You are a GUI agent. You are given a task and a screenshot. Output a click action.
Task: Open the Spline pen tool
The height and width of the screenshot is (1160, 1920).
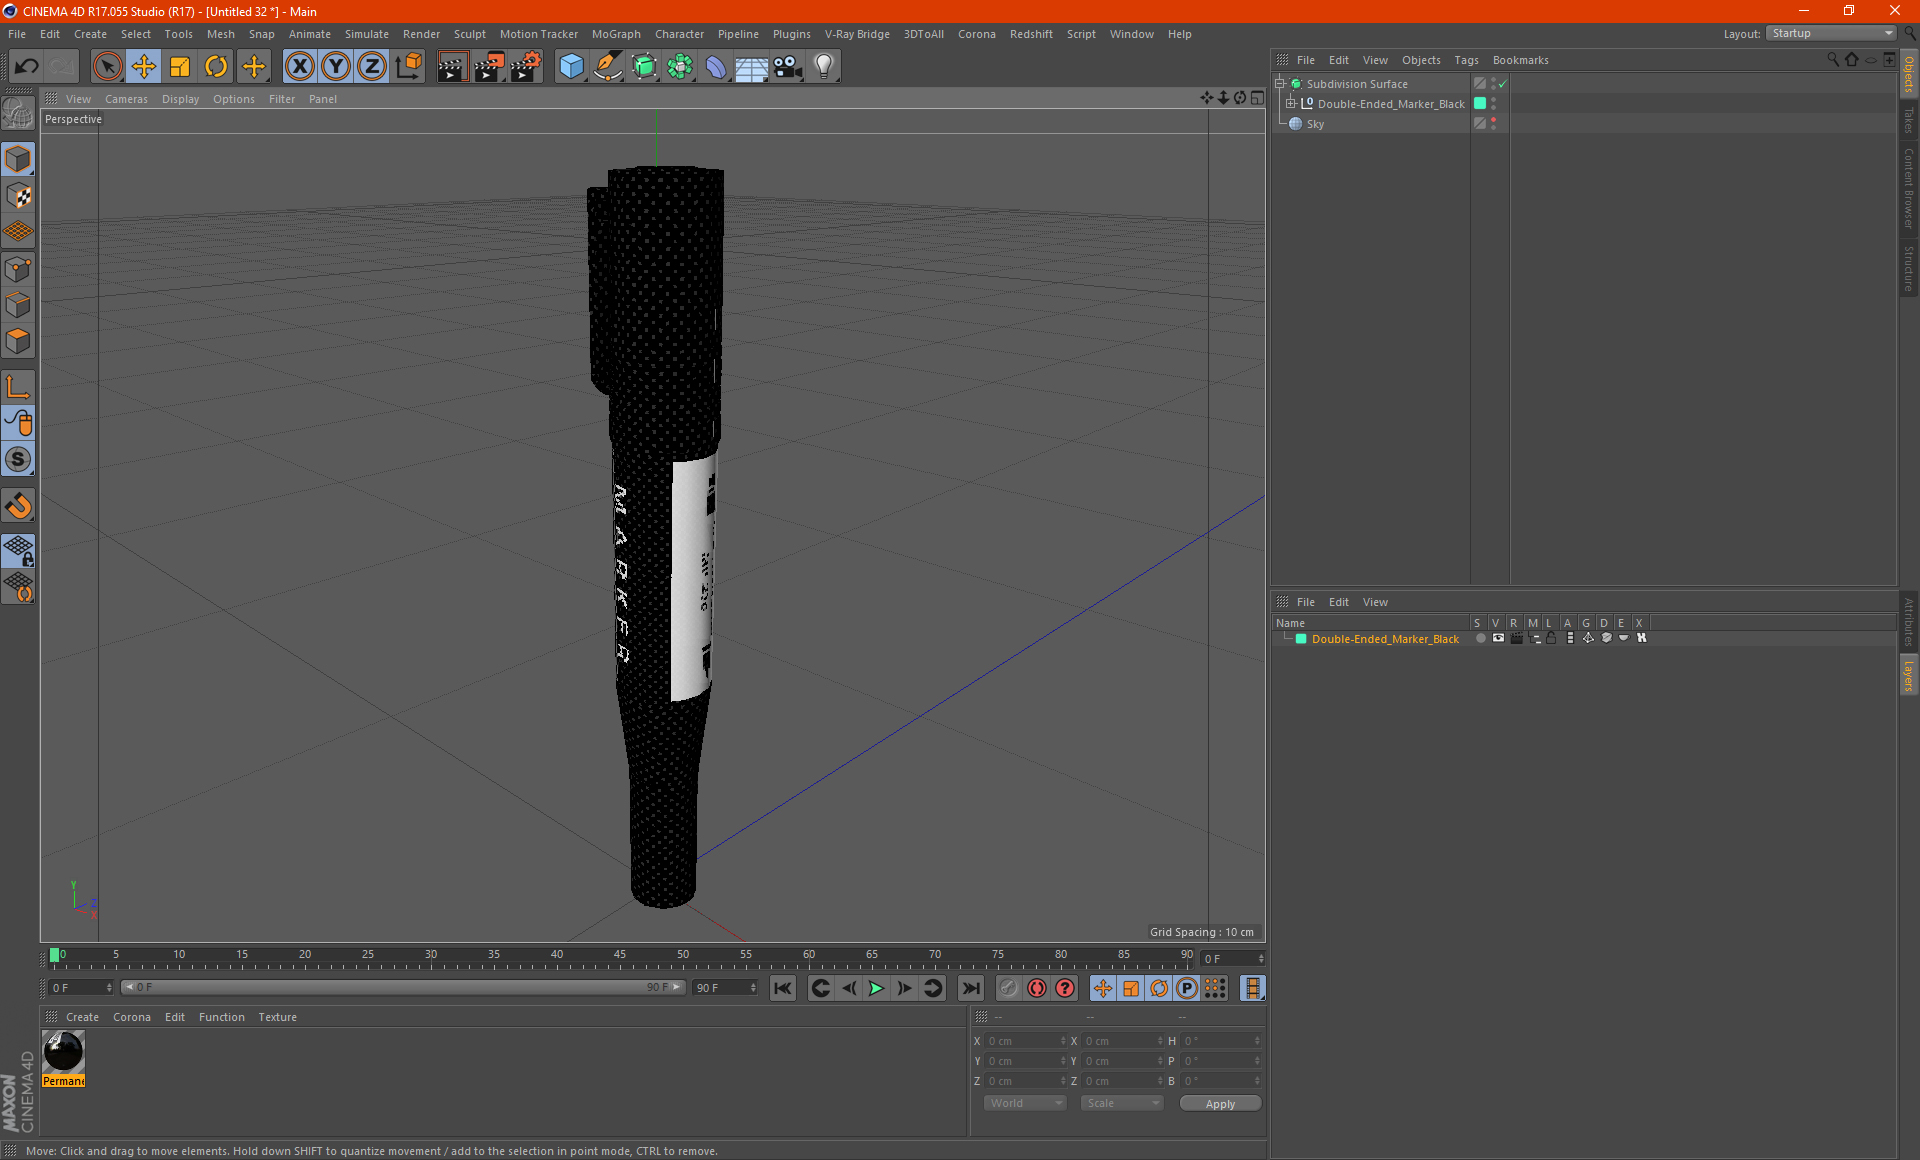tap(607, 67)
